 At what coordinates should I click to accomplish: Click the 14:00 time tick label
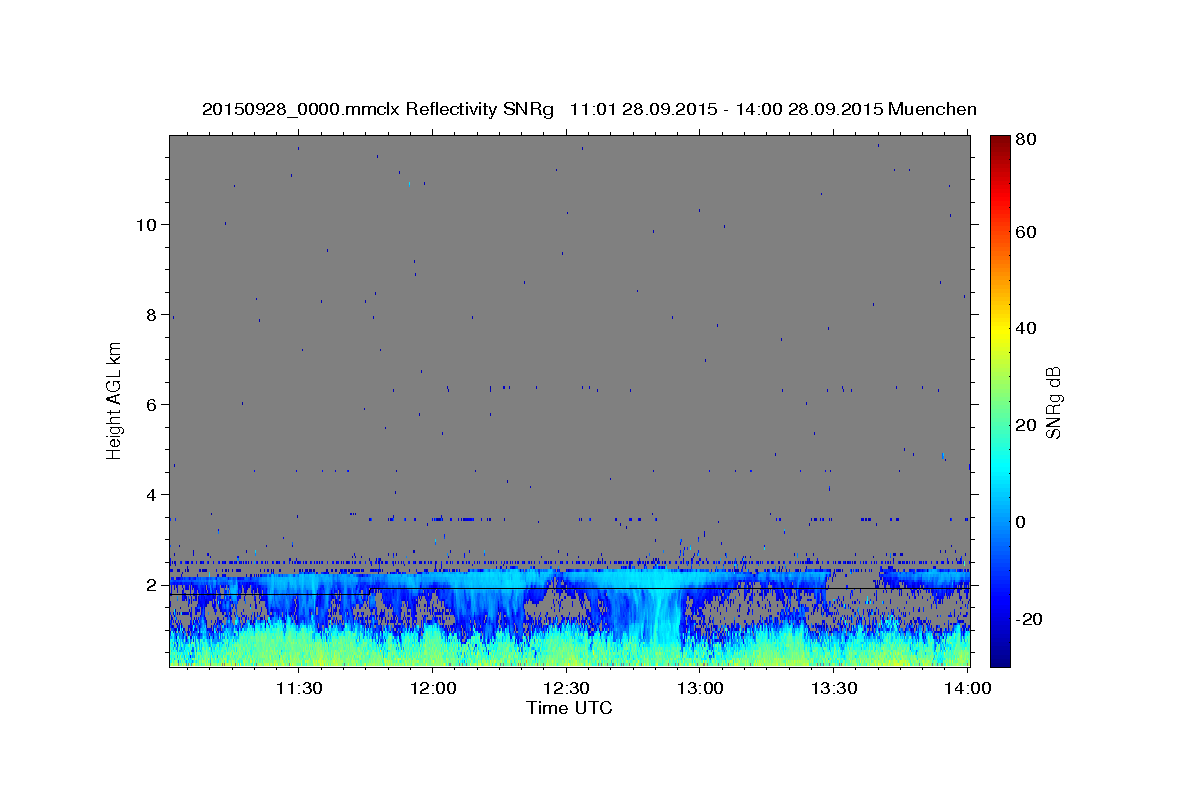tap(967, 688)
